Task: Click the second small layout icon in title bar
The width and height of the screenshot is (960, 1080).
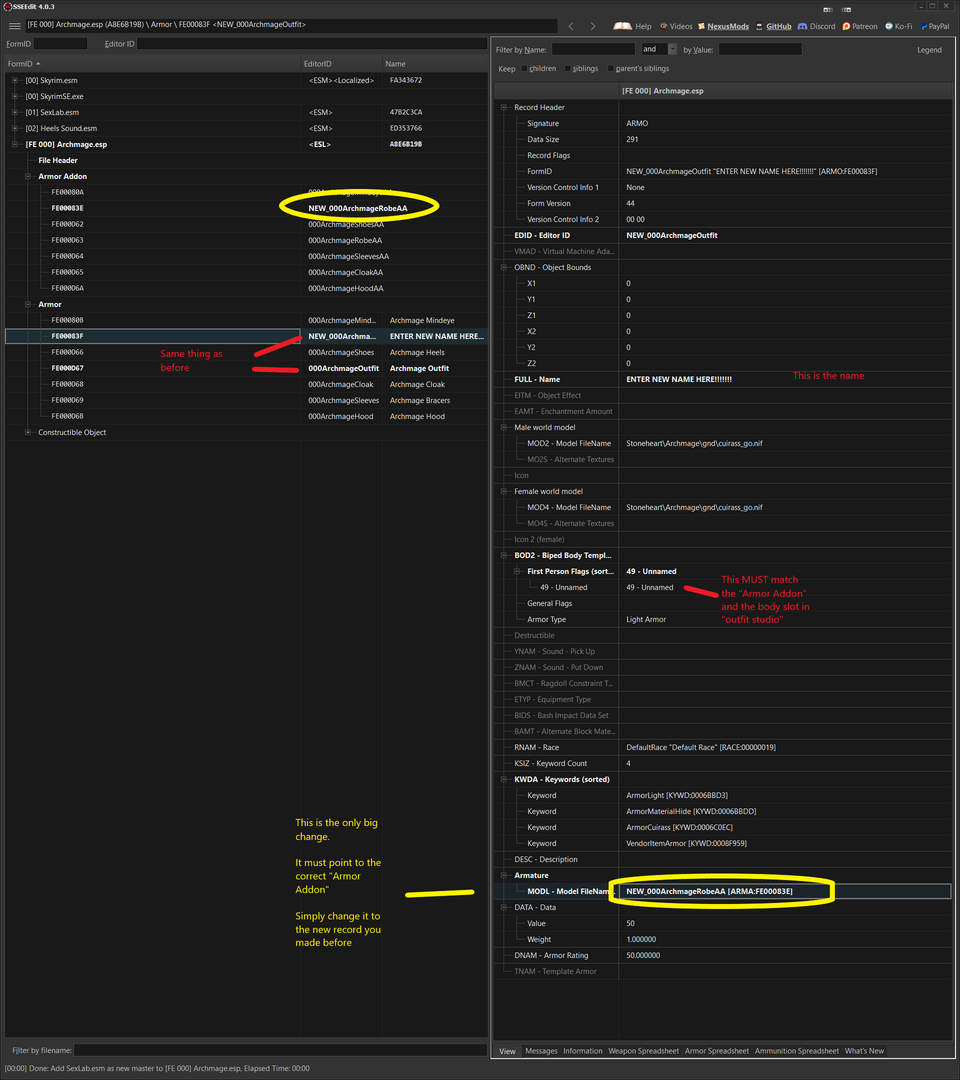Action: [846, 10]
